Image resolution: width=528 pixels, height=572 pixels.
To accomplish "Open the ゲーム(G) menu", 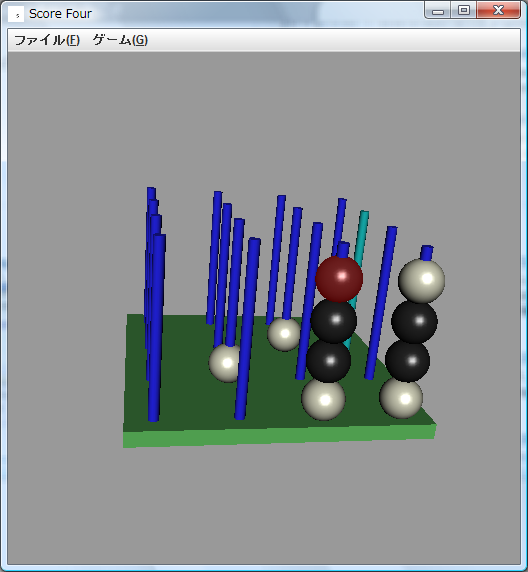I will coord(120,40).
